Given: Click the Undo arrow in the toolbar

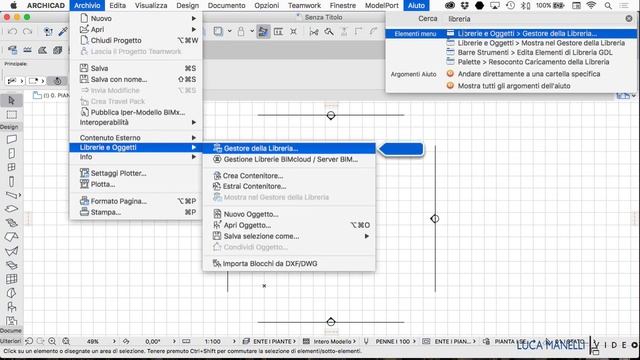Looking at the screenshot, I should tap(12, 31).
